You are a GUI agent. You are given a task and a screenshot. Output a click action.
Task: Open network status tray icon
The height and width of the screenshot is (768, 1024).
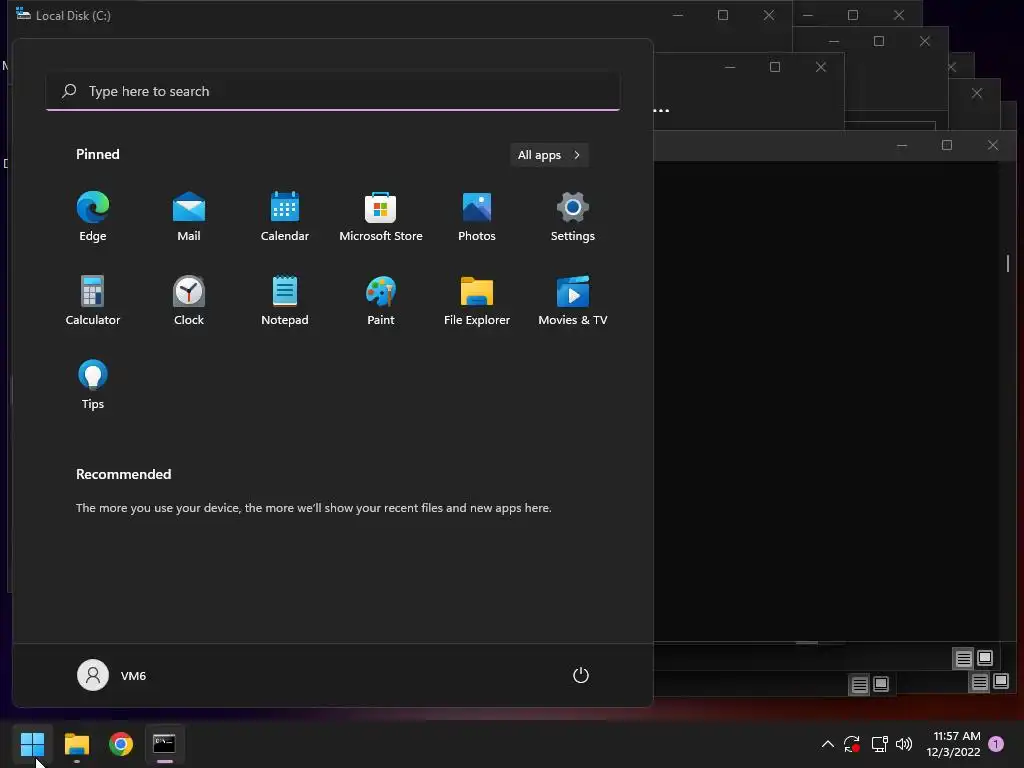click(x=879, y=744)
